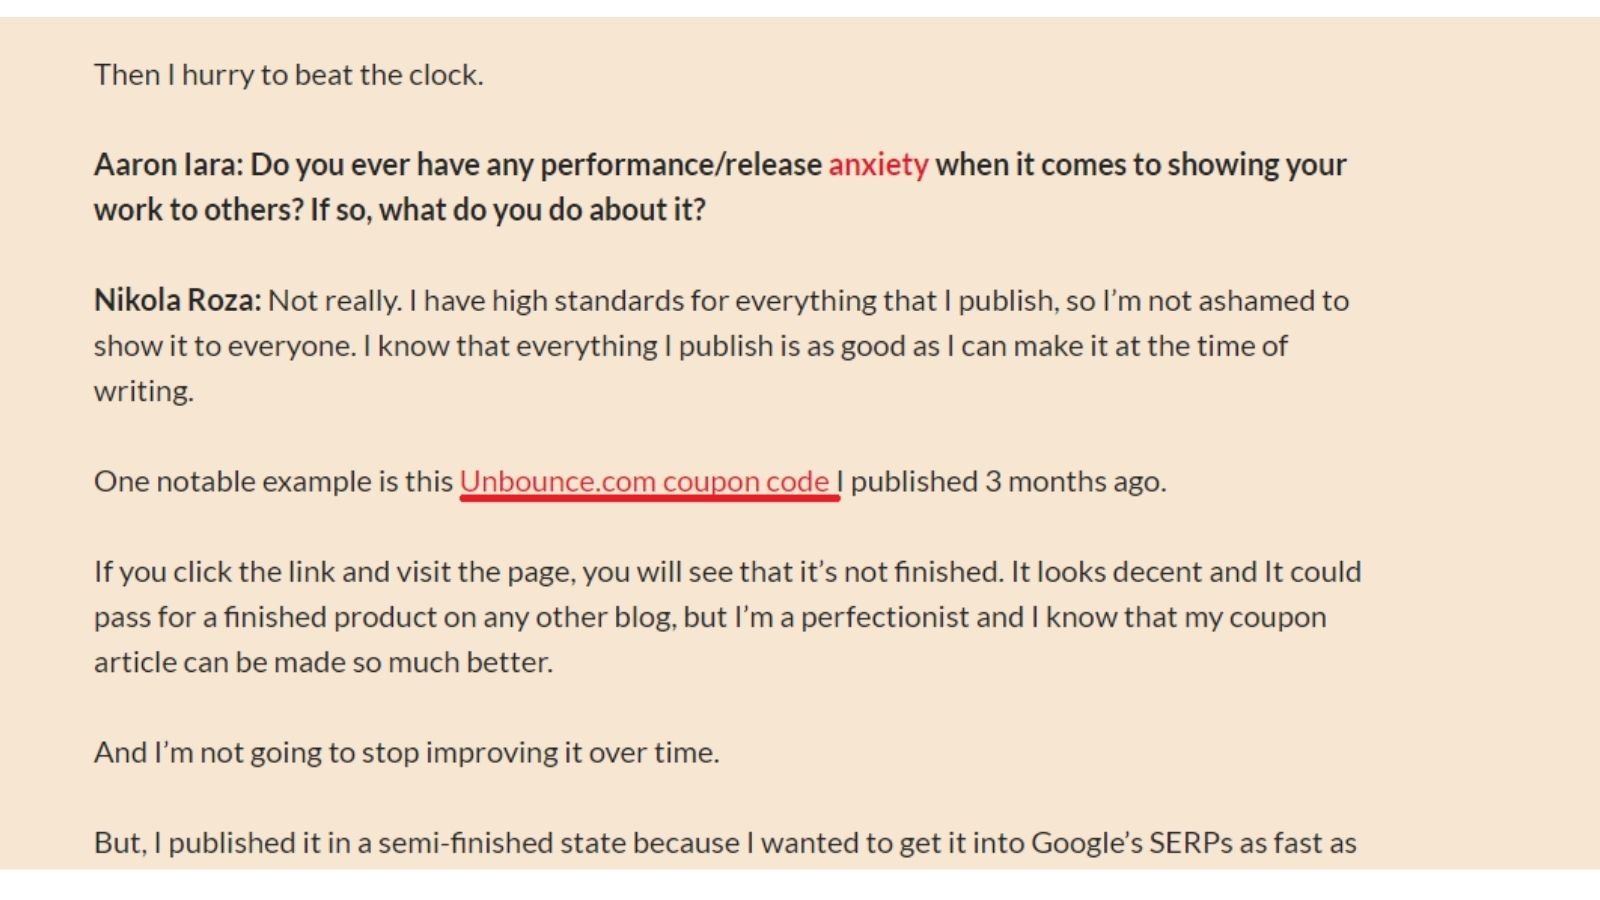Click the bold 'Aaron Iara:' name
This screenshot has width=1600, height=900.
tap(169, 165)
